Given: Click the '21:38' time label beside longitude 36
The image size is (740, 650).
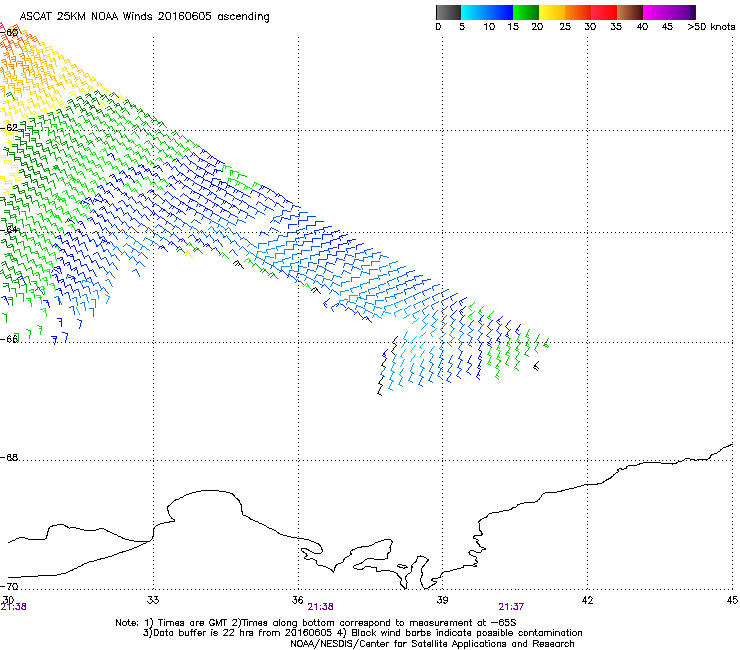Looking at the screenshot, I should tap(320, 607).
